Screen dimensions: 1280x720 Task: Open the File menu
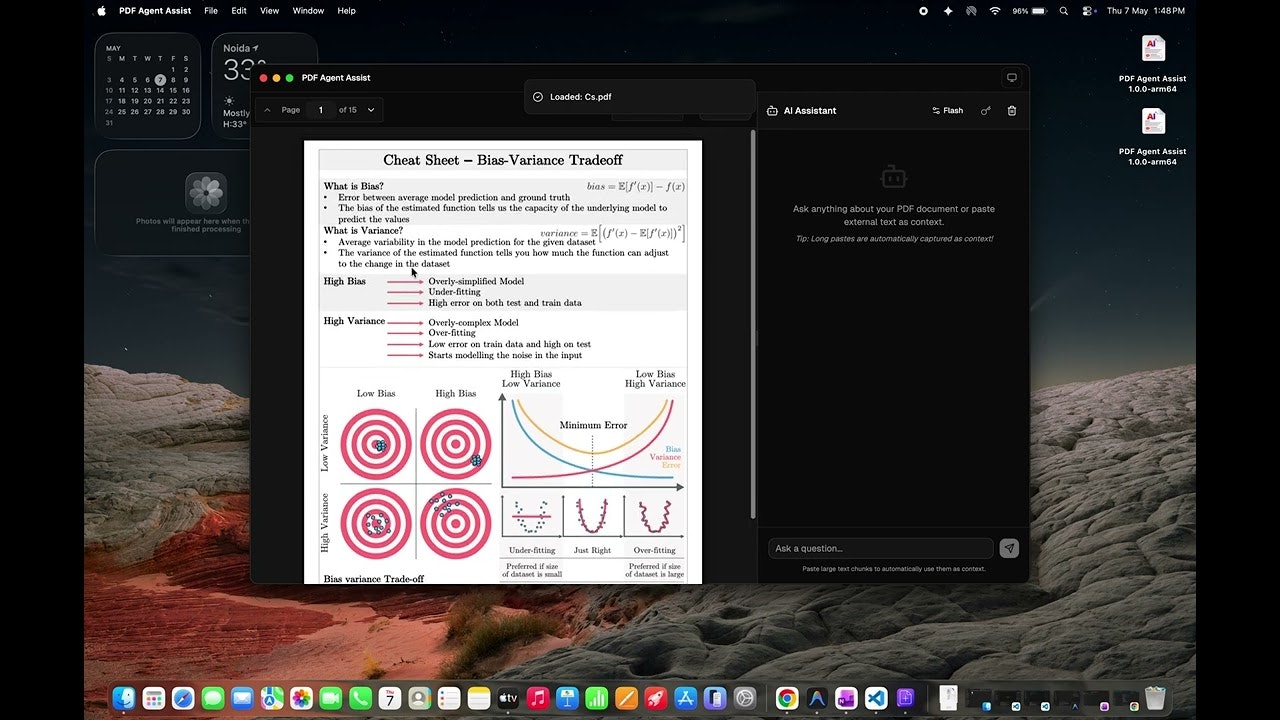[x=211, y=11]
